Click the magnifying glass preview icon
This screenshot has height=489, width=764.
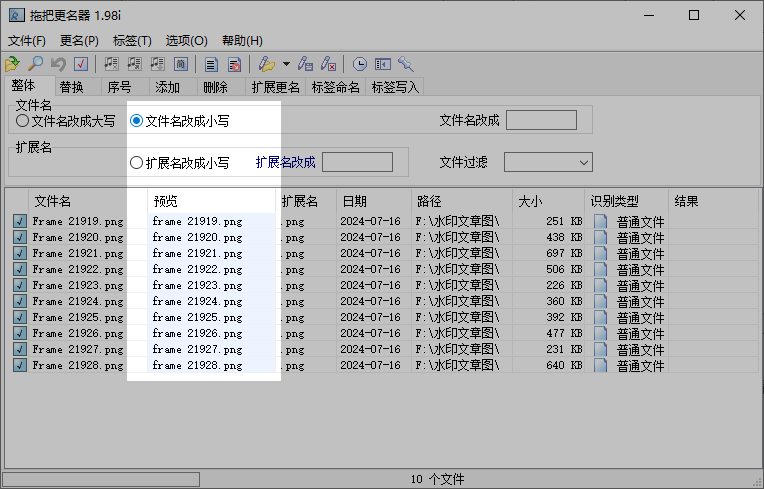point(35,64)
